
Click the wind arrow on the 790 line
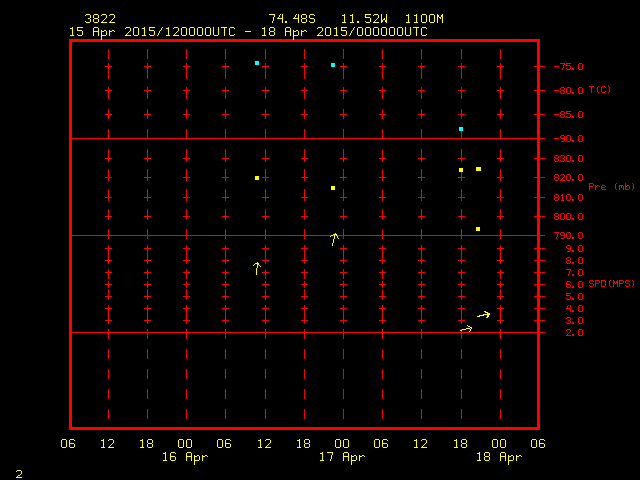tap(335, 238)
